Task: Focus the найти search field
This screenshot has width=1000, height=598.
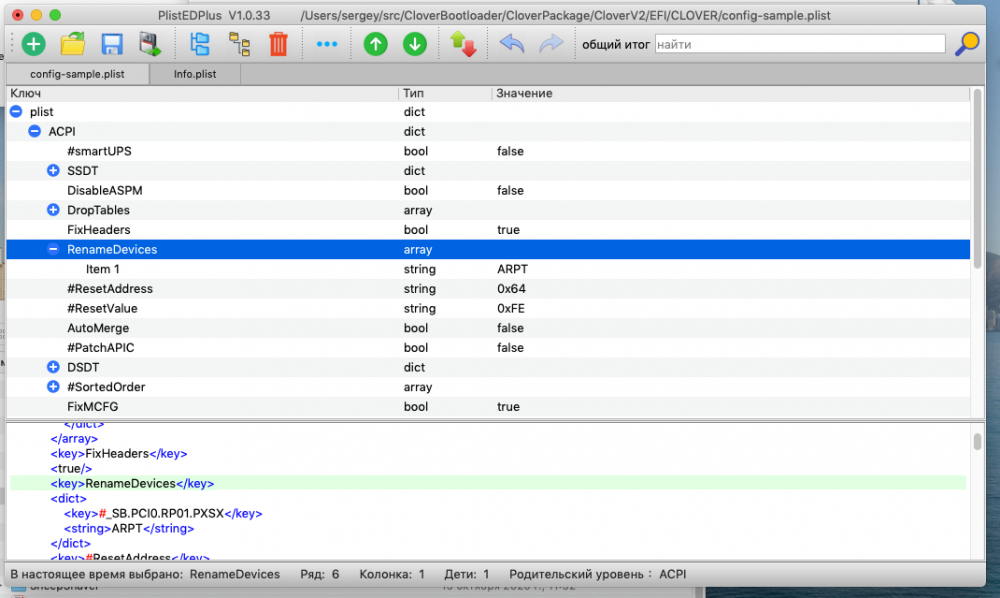Action: tap(800, 44)
